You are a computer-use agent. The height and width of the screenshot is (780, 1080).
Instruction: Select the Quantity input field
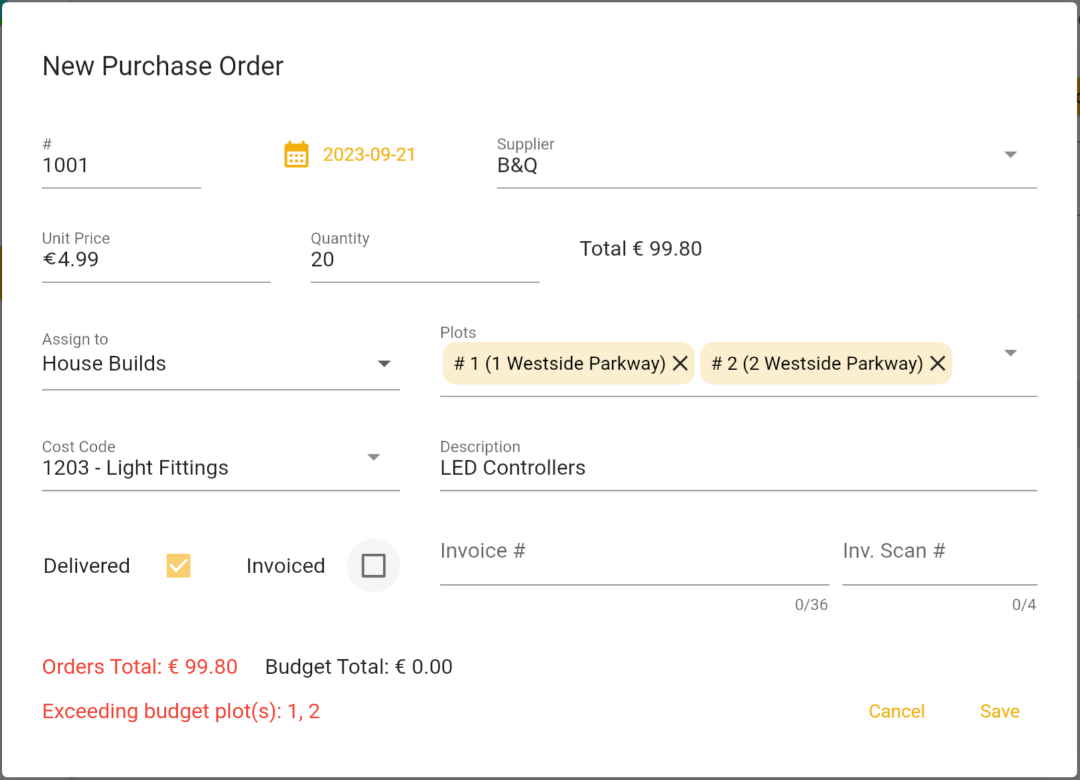pos(424,260)
